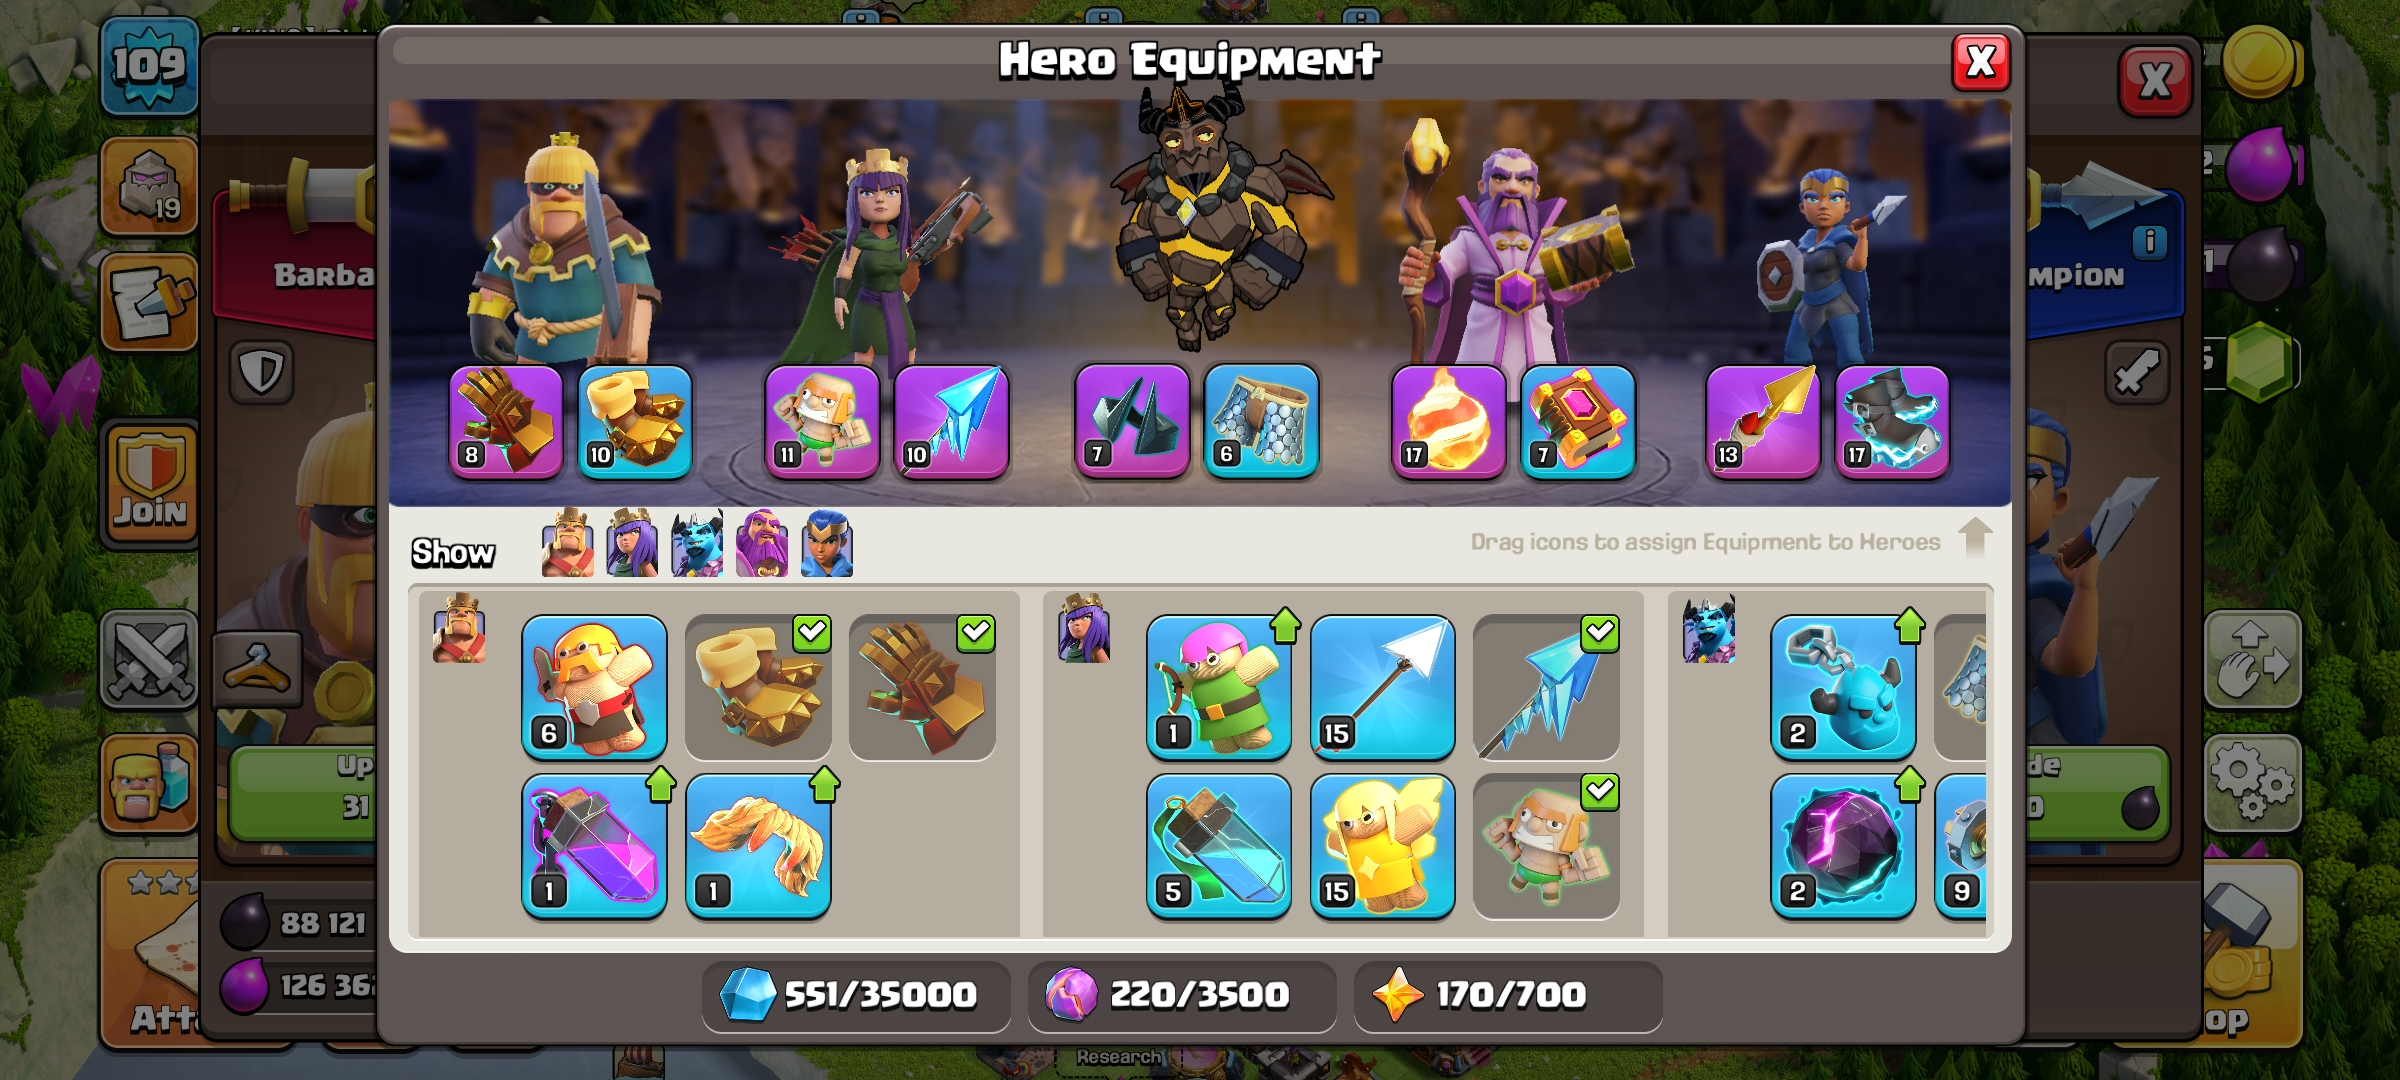Filter equipment by Grand Warden portrait
This screenshot has height=1080, width=2400.
tap(762, 543)
